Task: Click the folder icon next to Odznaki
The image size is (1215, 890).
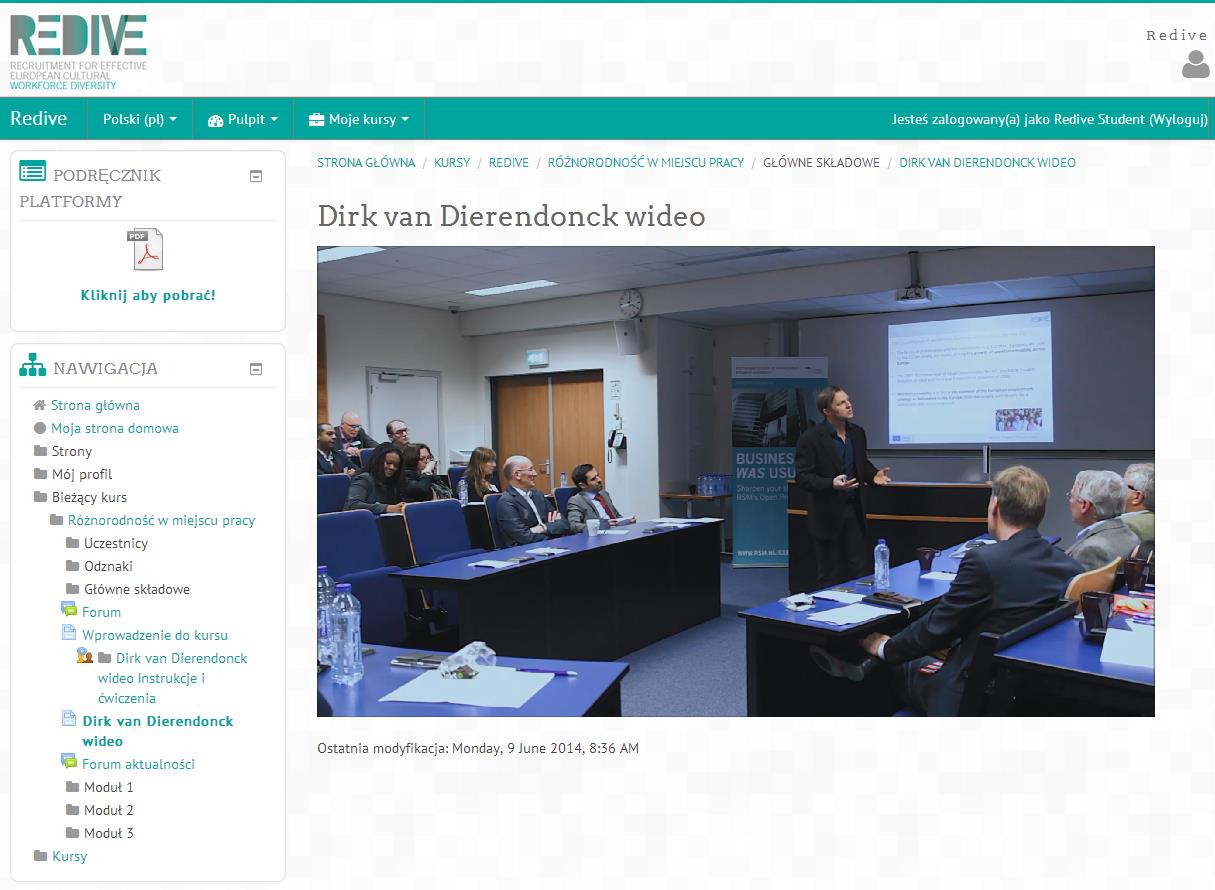Action: pos(72,566)
